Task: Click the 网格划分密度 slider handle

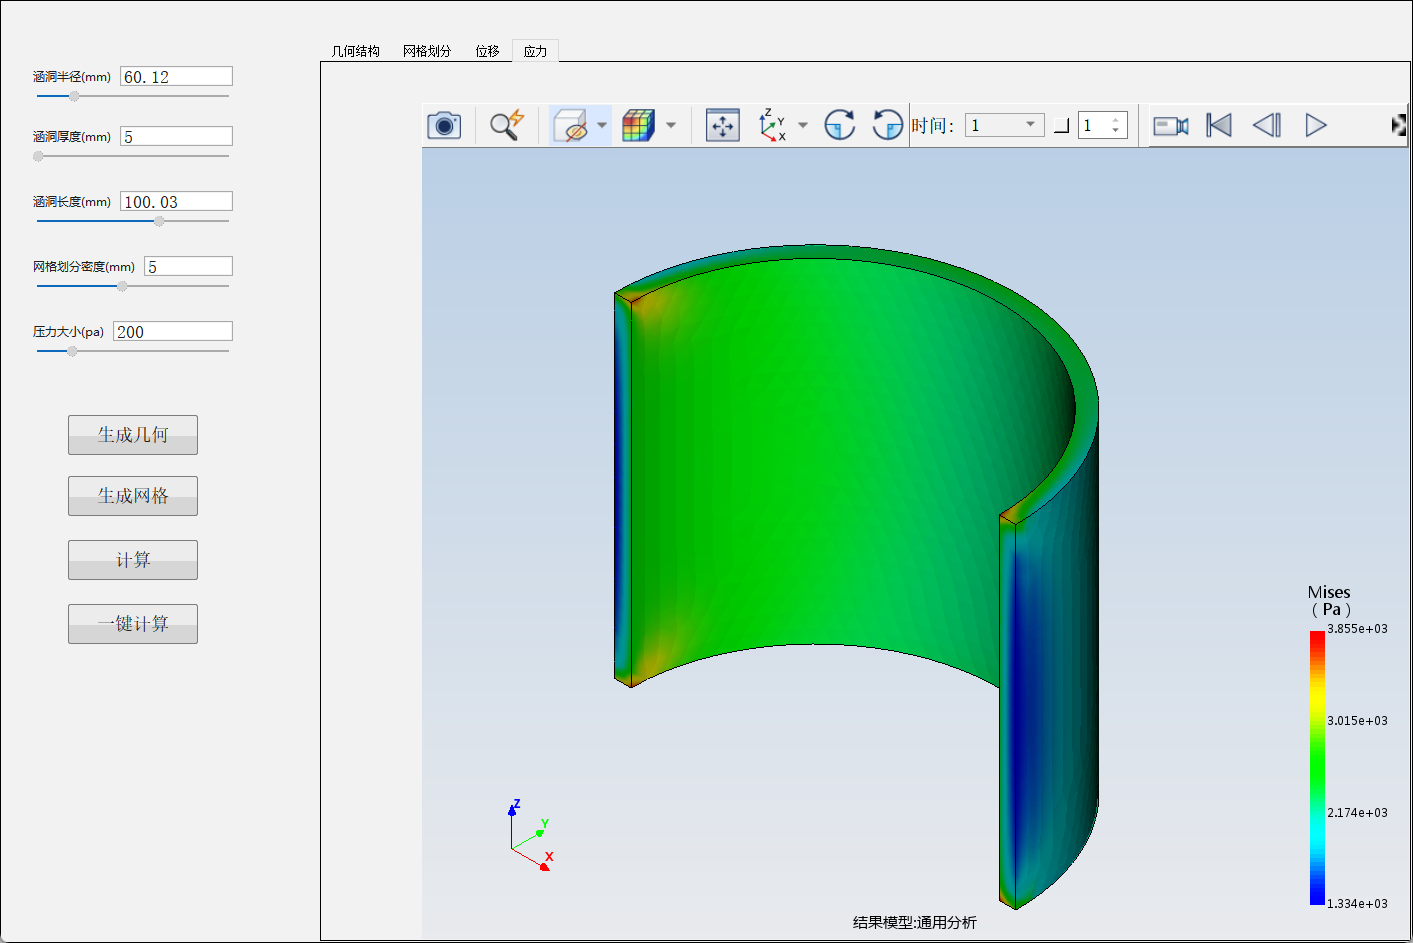Action: tap(122, 286)
